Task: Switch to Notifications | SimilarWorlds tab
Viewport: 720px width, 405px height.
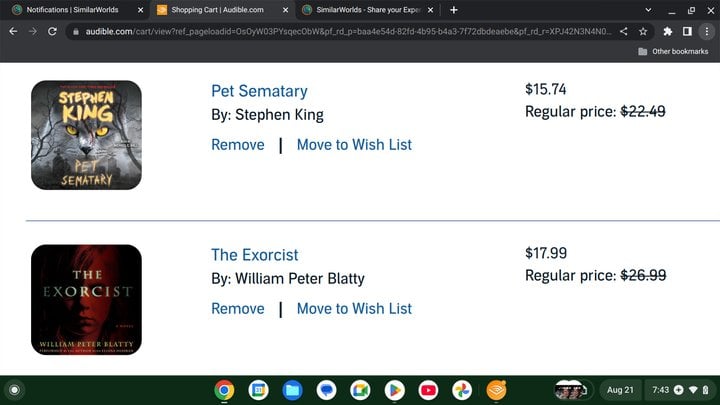Action: 72,10
